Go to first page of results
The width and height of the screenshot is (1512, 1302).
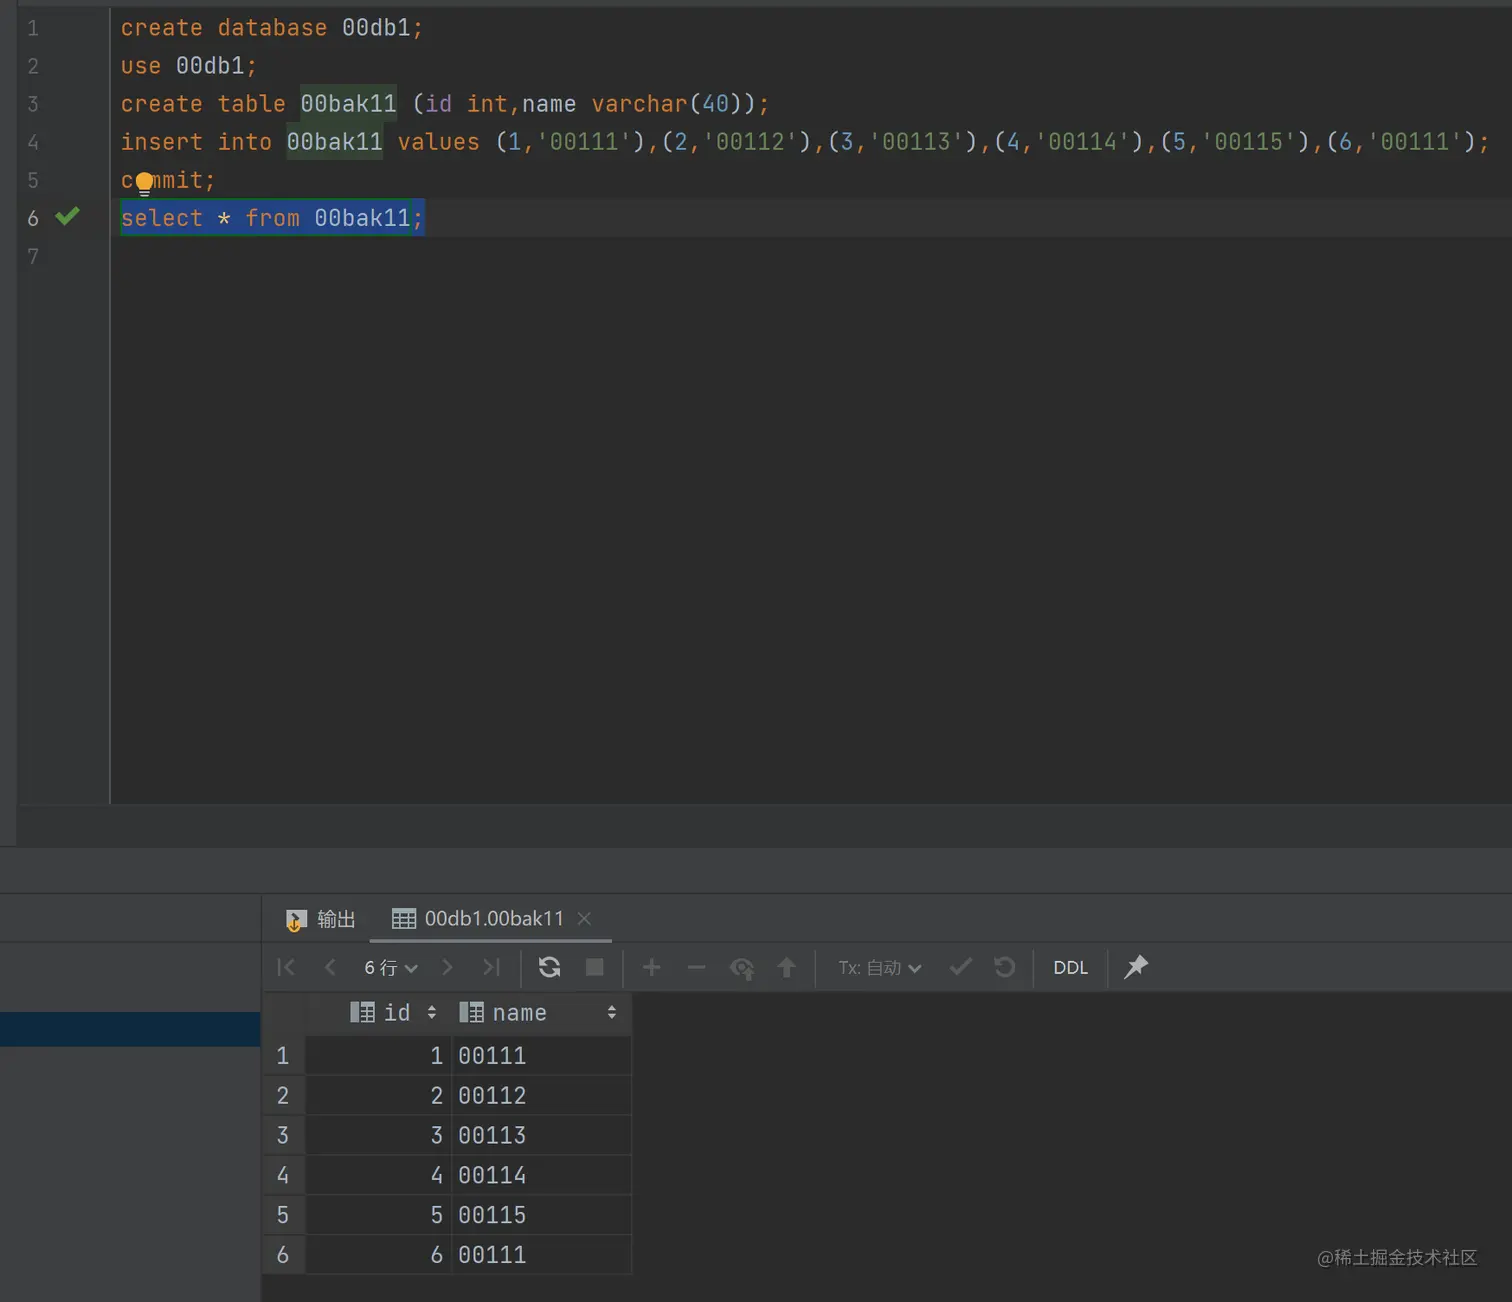click(x=286, y=967)
